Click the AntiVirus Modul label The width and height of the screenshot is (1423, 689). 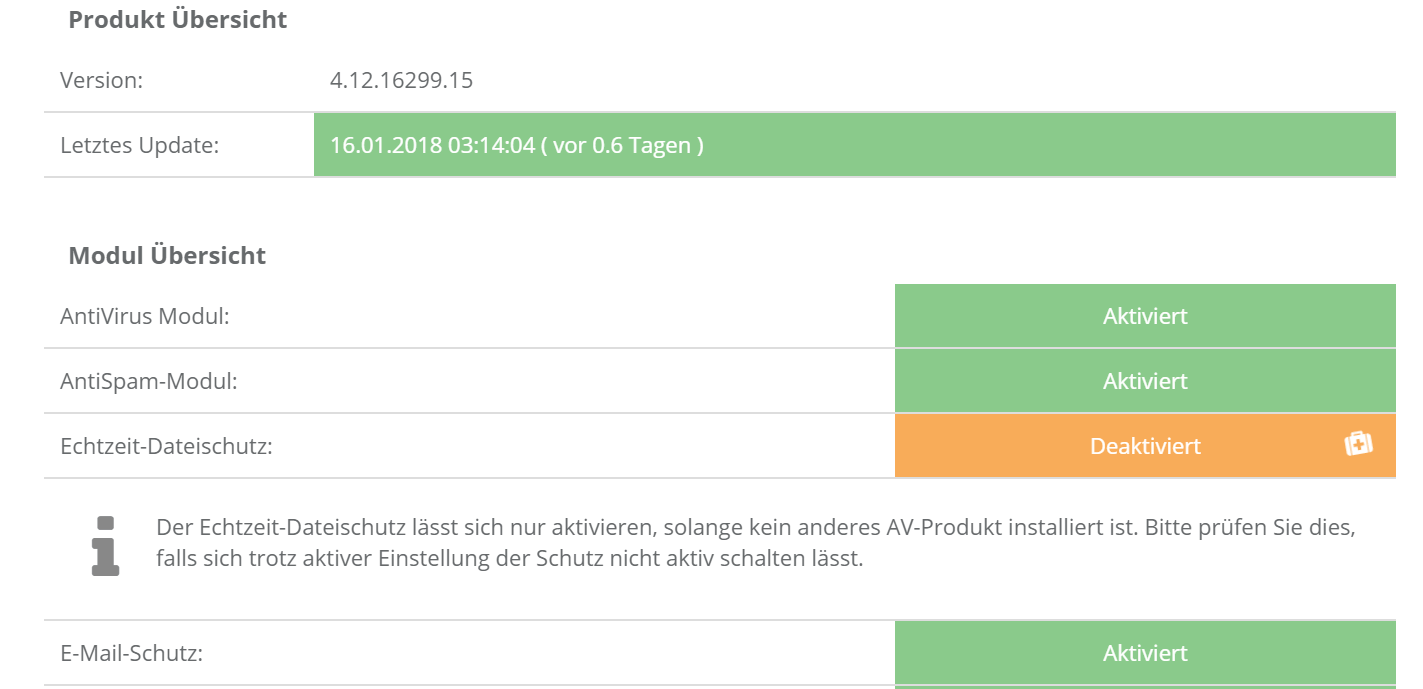[x=145, y=316]
